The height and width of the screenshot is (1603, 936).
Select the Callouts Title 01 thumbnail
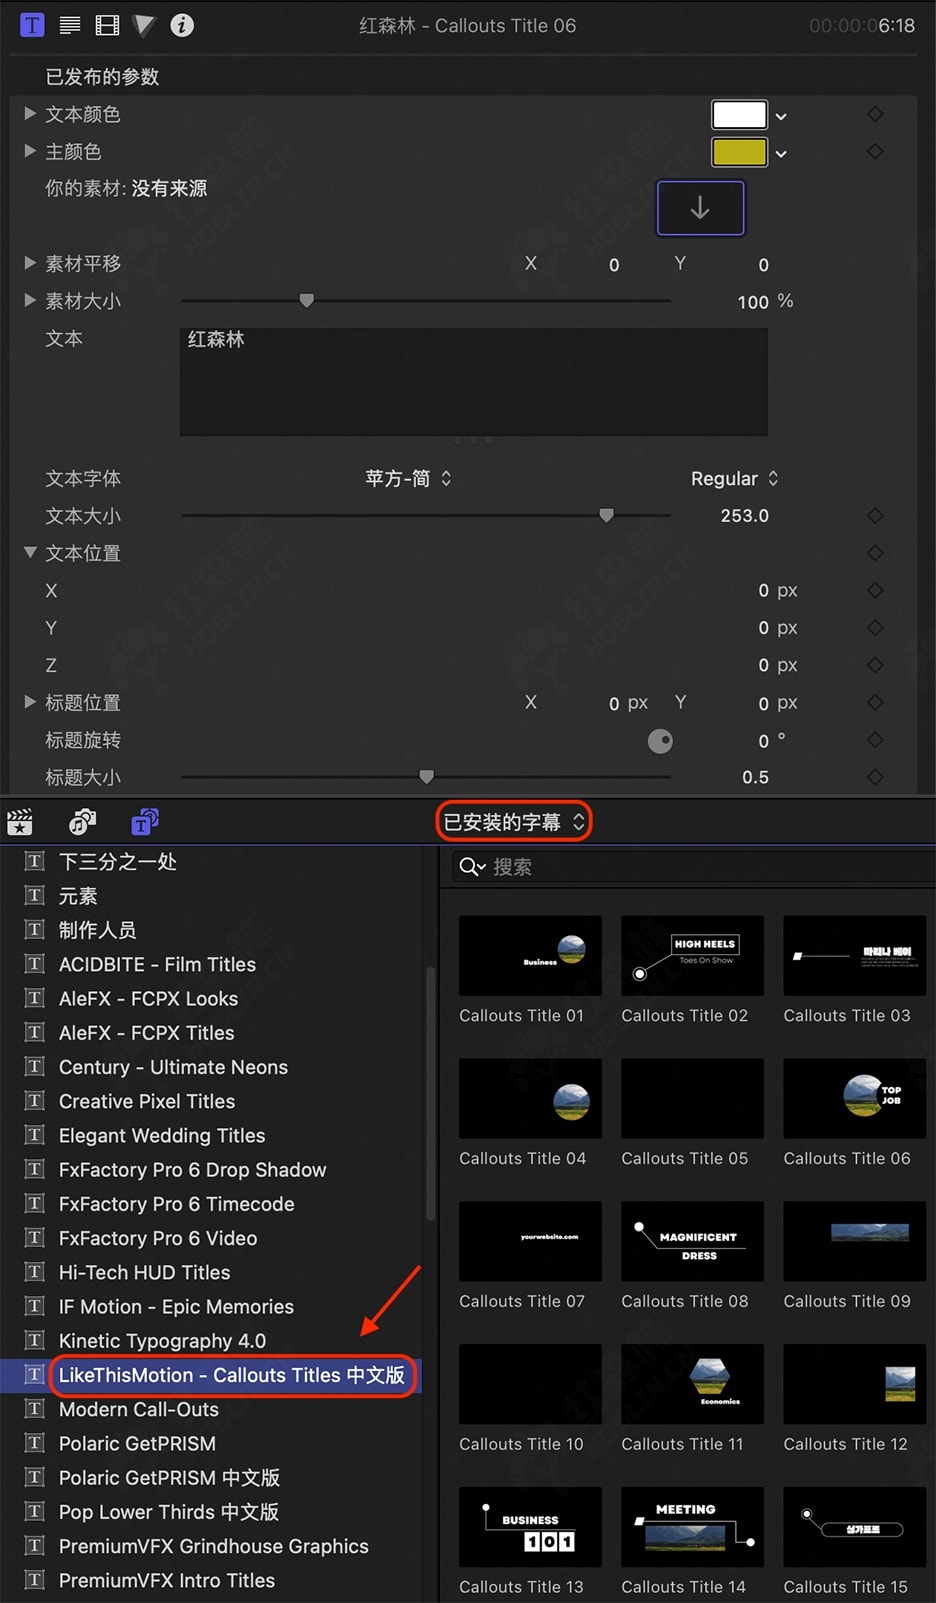tap(530, 955)
